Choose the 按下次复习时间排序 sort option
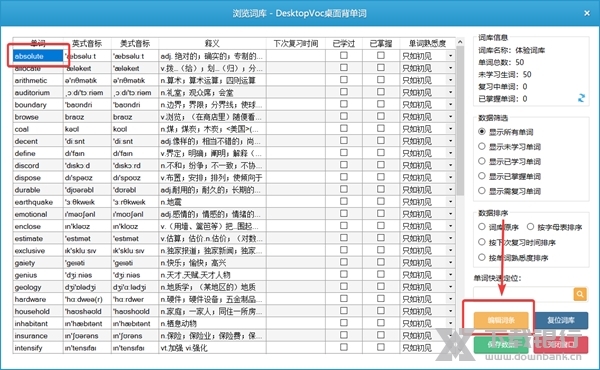The image size is (600, 370). tap(482, 242)
